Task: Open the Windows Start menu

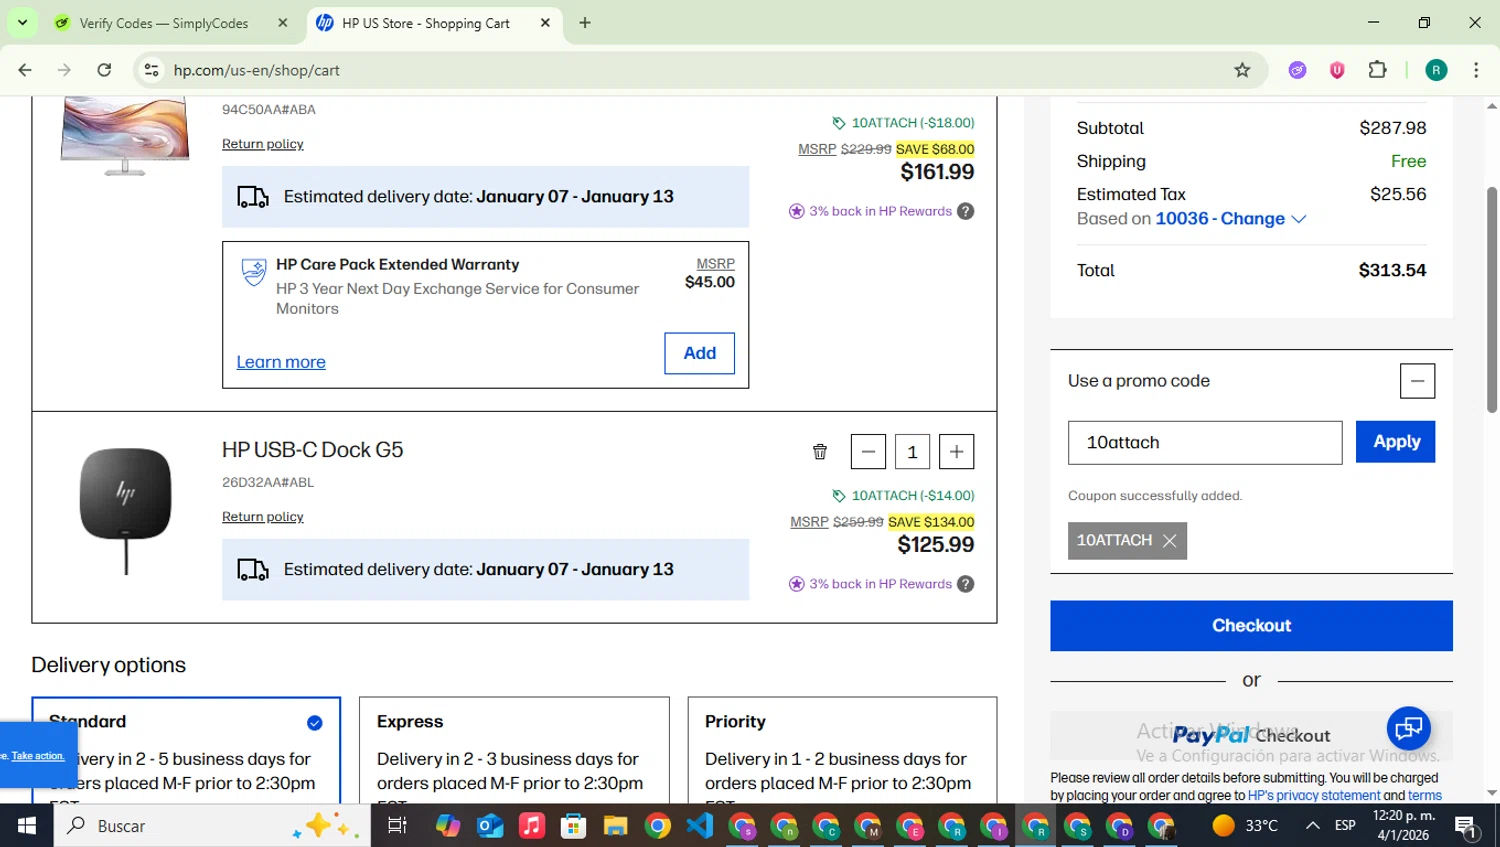Action: coord(27,826)
